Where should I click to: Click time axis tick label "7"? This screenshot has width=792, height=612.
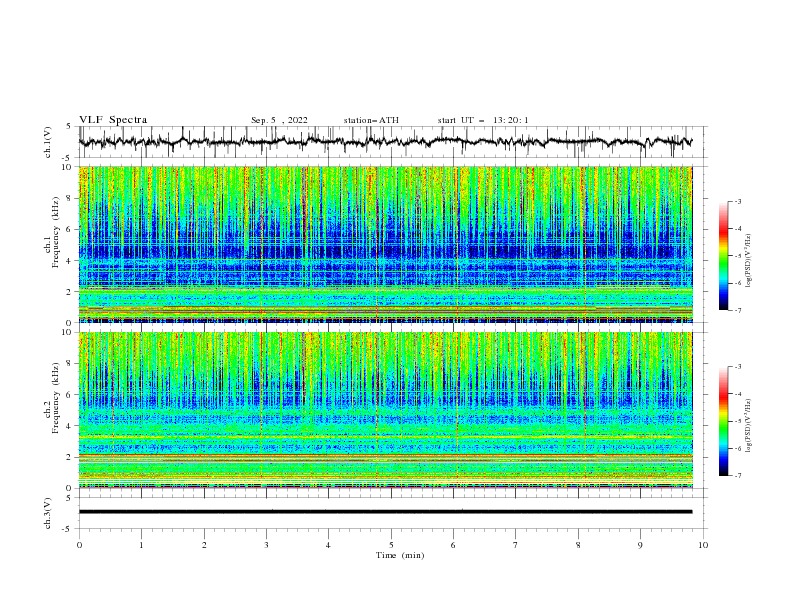pos(516,545)
